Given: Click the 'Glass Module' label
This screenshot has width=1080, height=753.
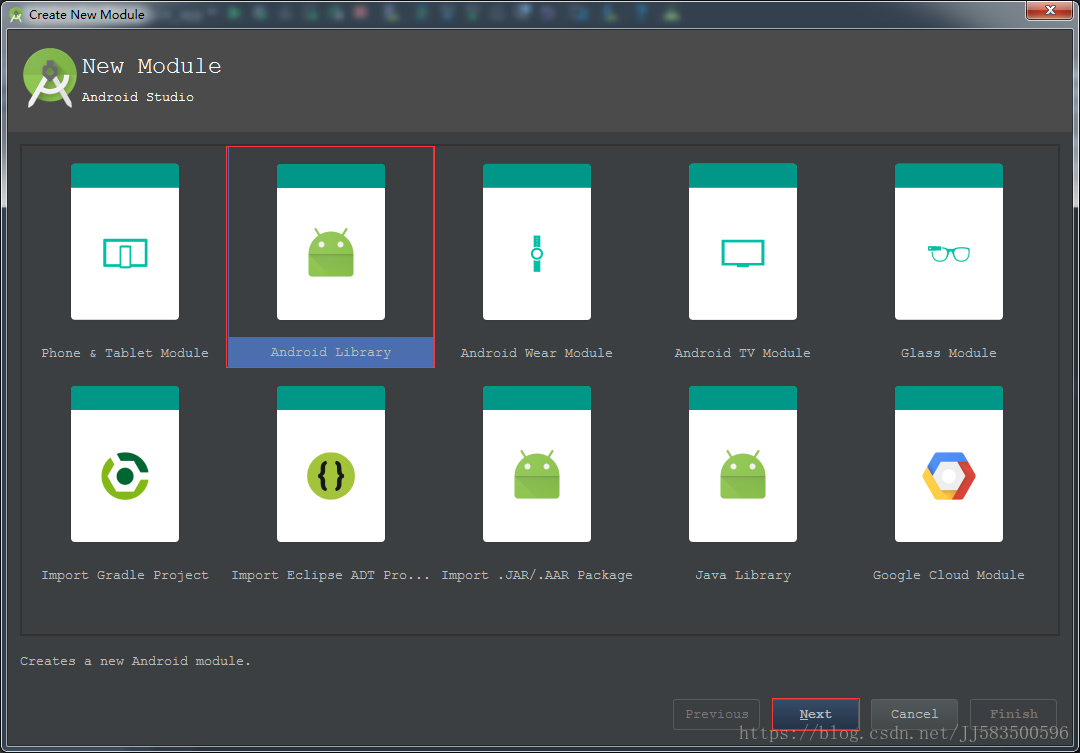Looking at the screenshot, I should point(948,353).
